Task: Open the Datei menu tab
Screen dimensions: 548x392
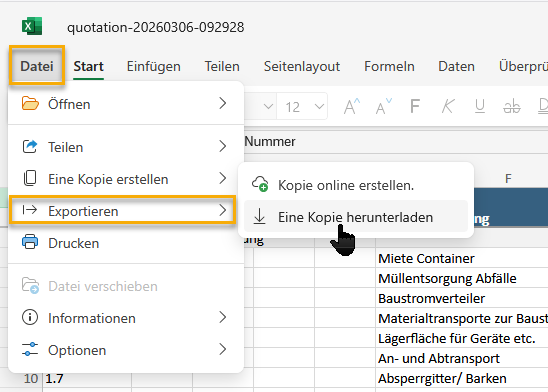Action: [x=37, y=66]
